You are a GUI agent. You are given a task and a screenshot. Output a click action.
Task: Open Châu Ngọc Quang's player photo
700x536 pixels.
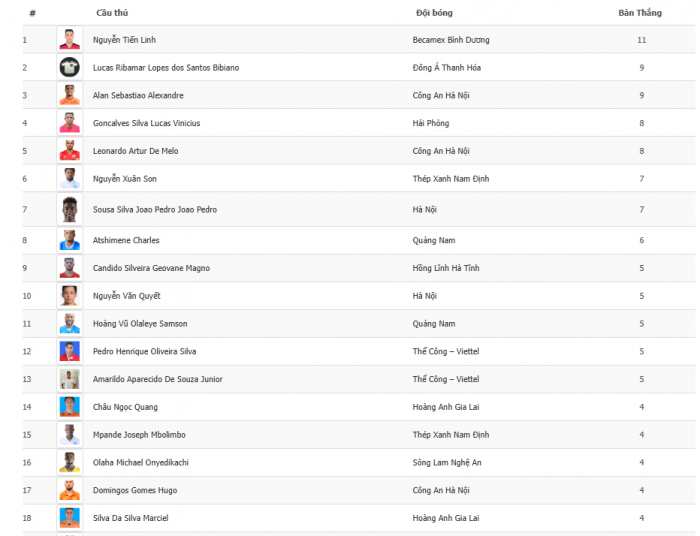point(70,407)
